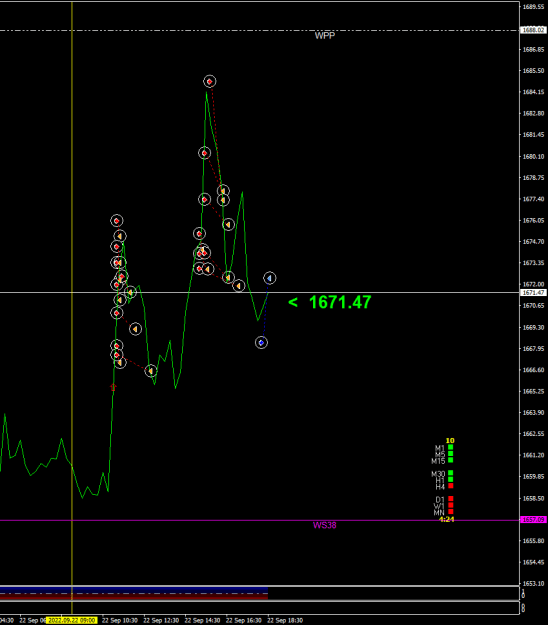
Task: Click the WPP pivot line label
Action: pyautogui.click(x=325, y=36)
